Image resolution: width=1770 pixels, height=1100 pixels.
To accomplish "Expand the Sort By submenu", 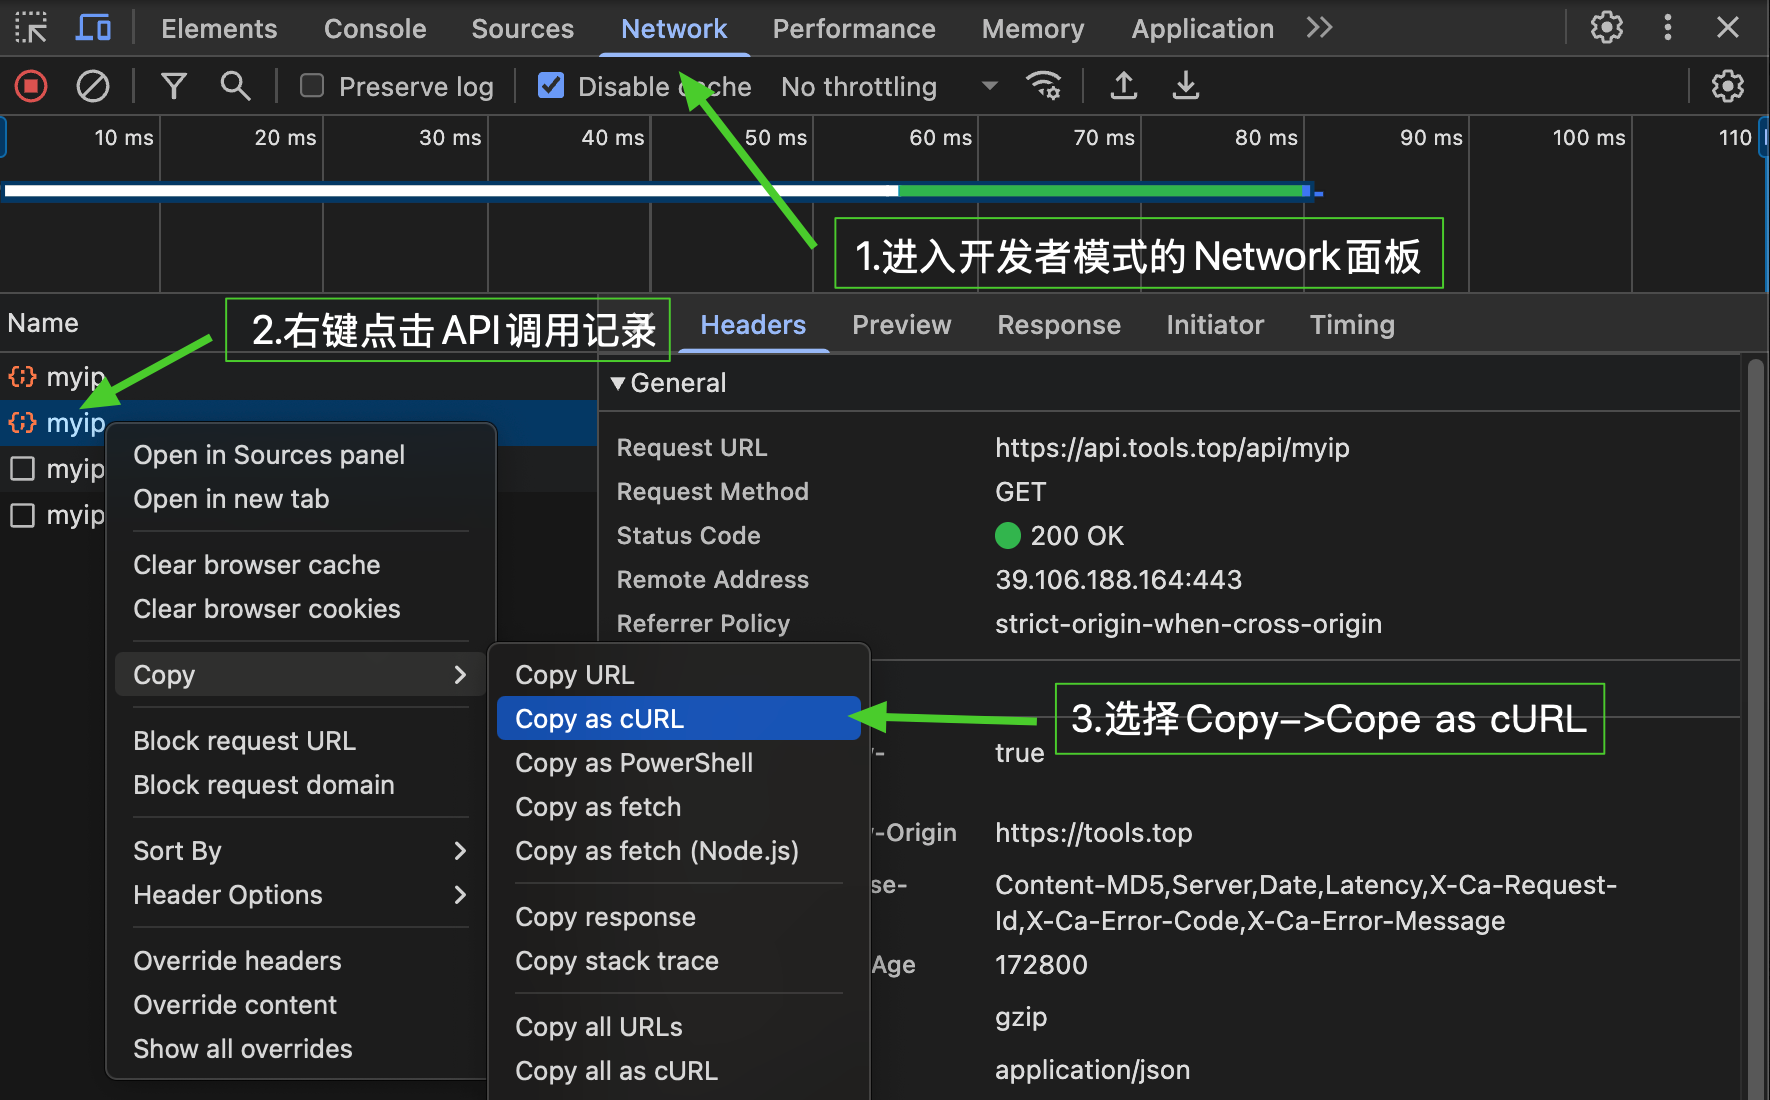I will point(299,851).
